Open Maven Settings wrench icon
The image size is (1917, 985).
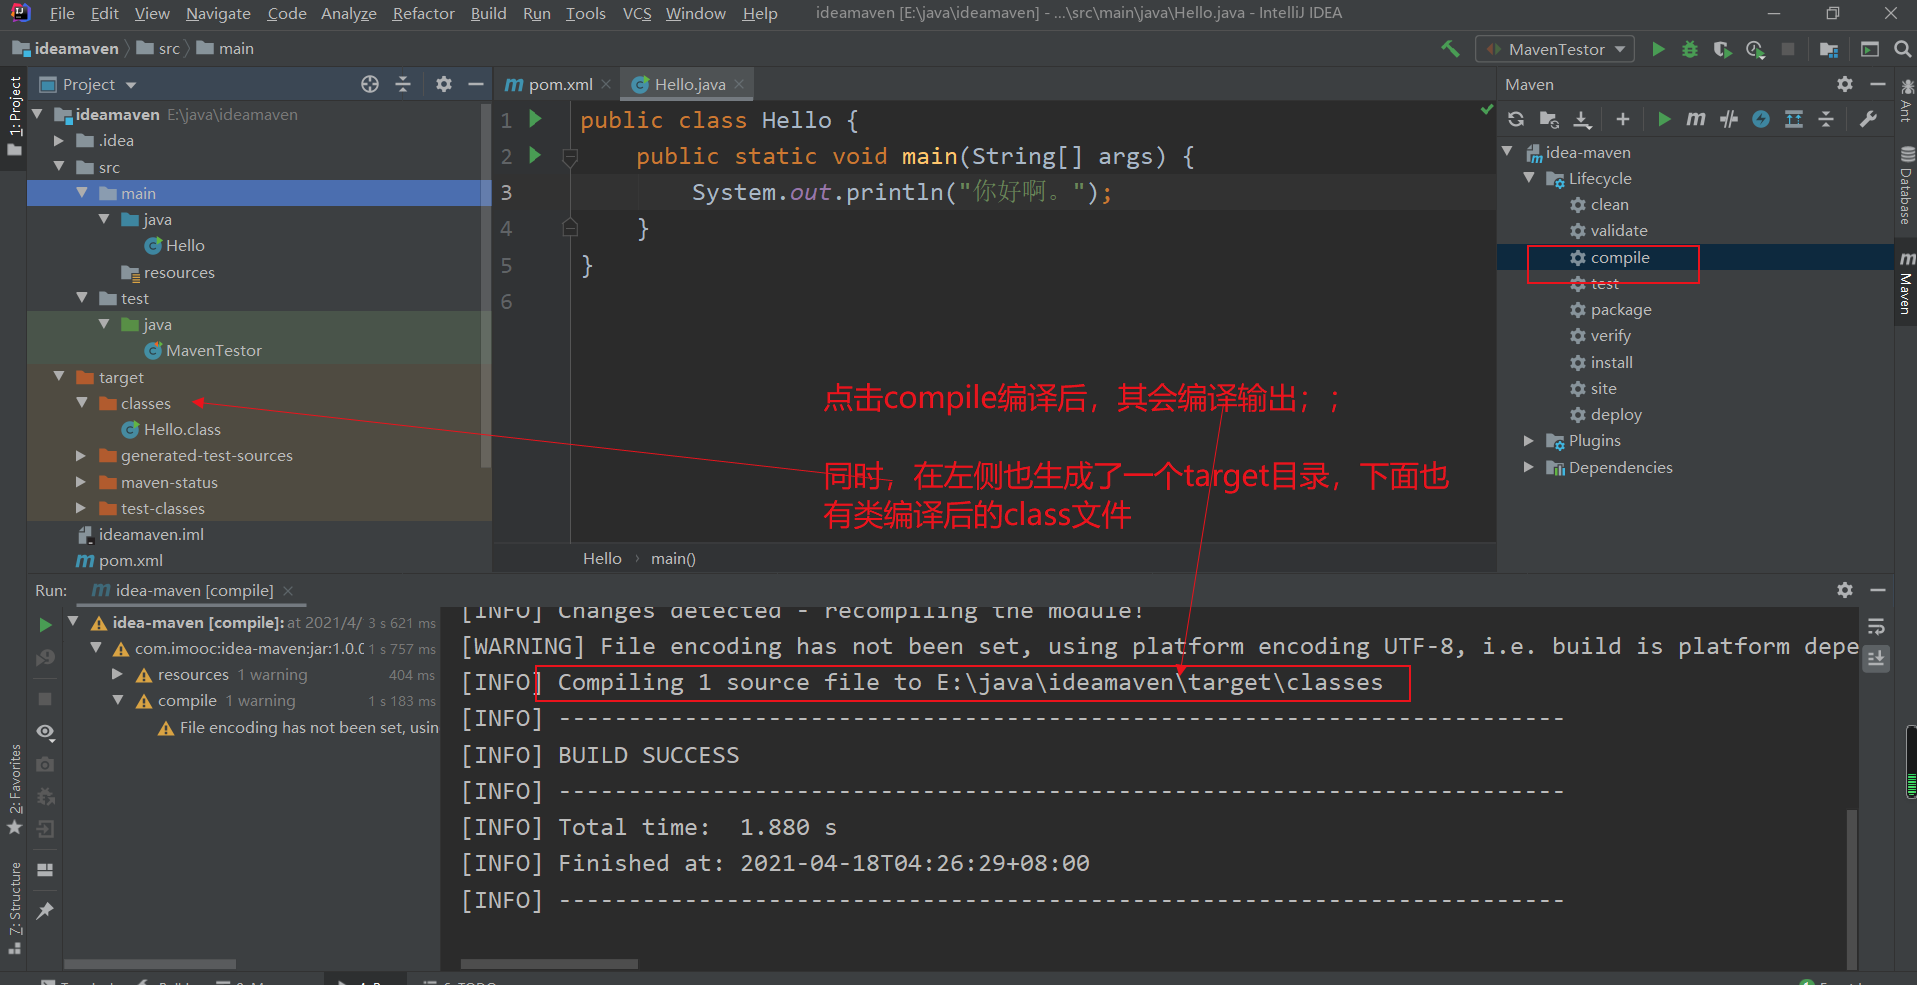tap(1868, 119)
